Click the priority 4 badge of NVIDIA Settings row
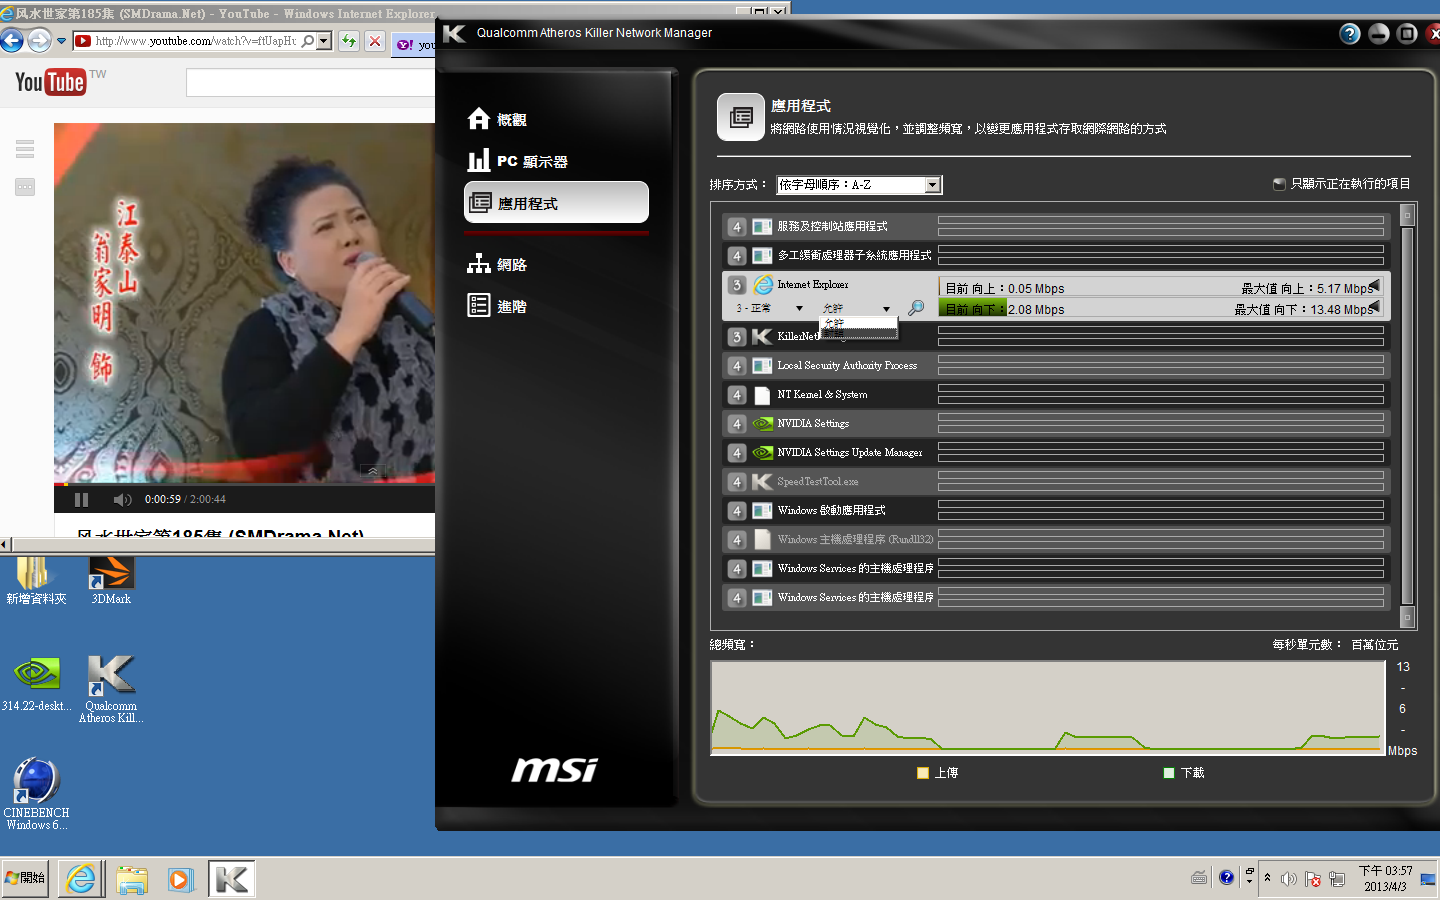 tap(737, 424)
